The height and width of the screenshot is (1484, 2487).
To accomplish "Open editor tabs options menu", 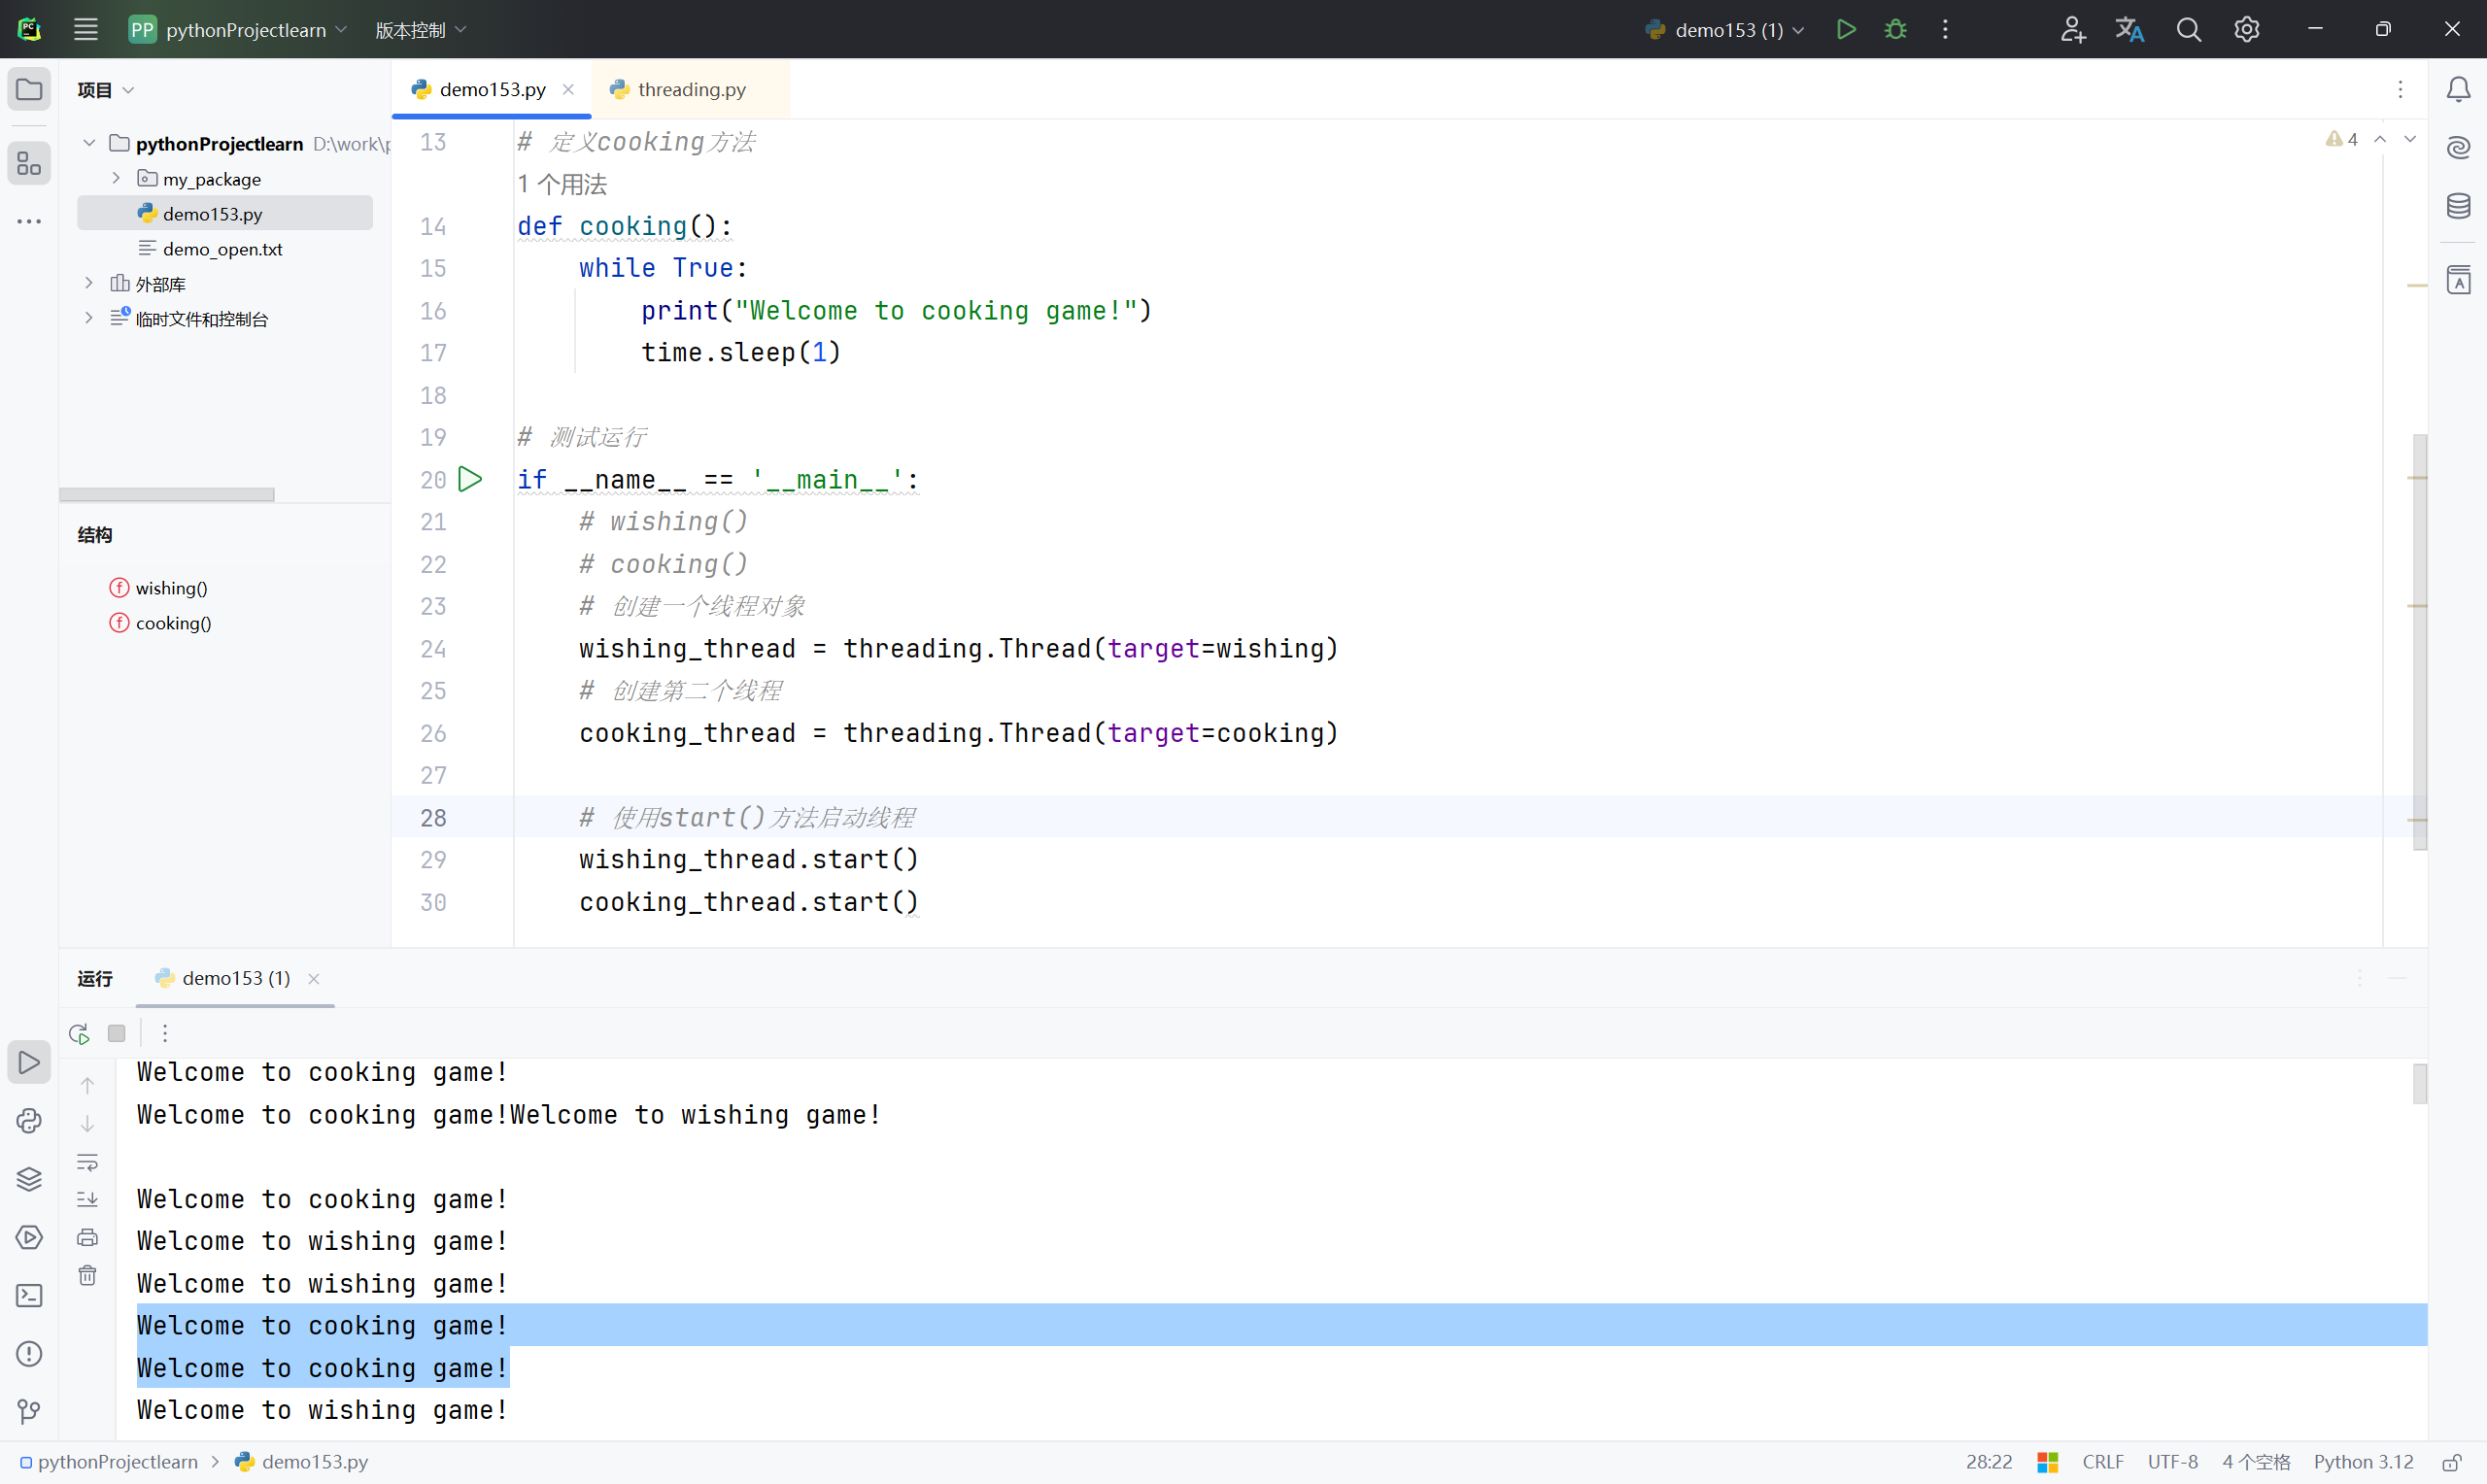I will (x=2400, y=90).
